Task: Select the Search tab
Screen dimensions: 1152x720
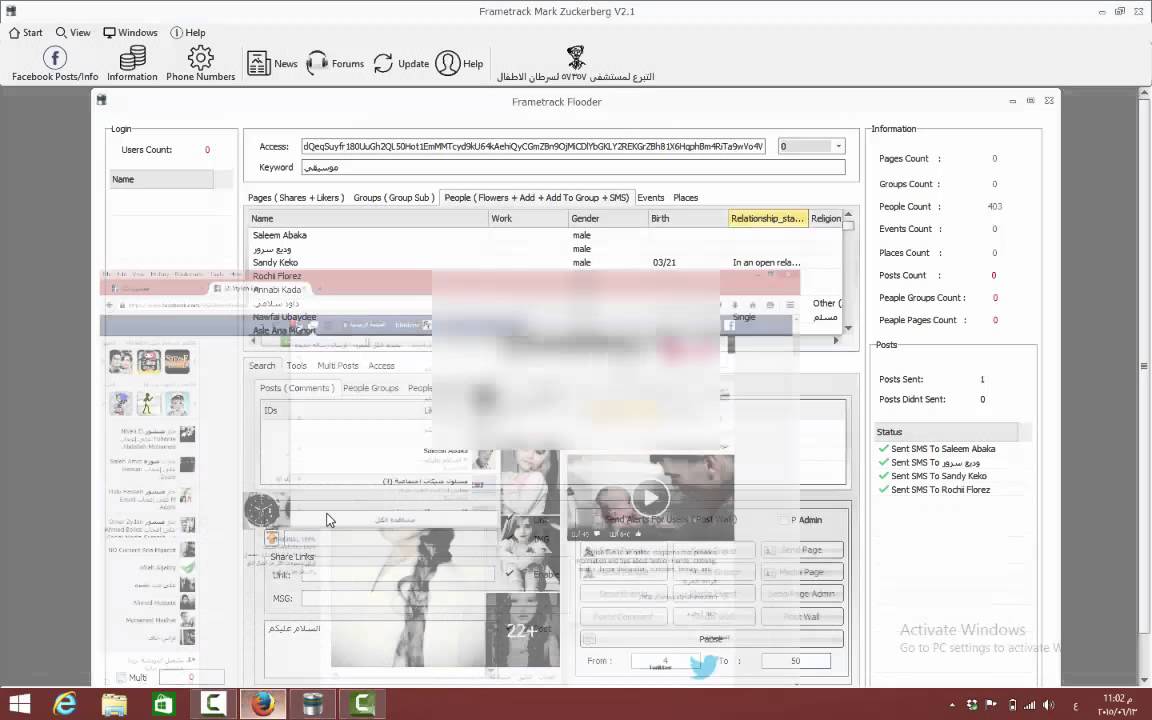Action: pos(262,365)
